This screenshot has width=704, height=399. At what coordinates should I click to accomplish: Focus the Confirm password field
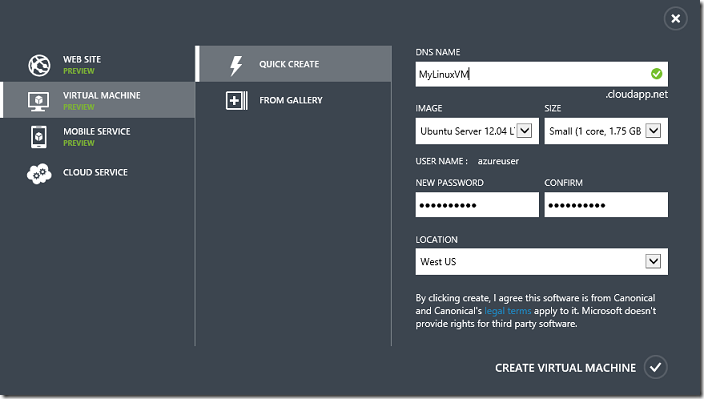[x=606, y=205]
